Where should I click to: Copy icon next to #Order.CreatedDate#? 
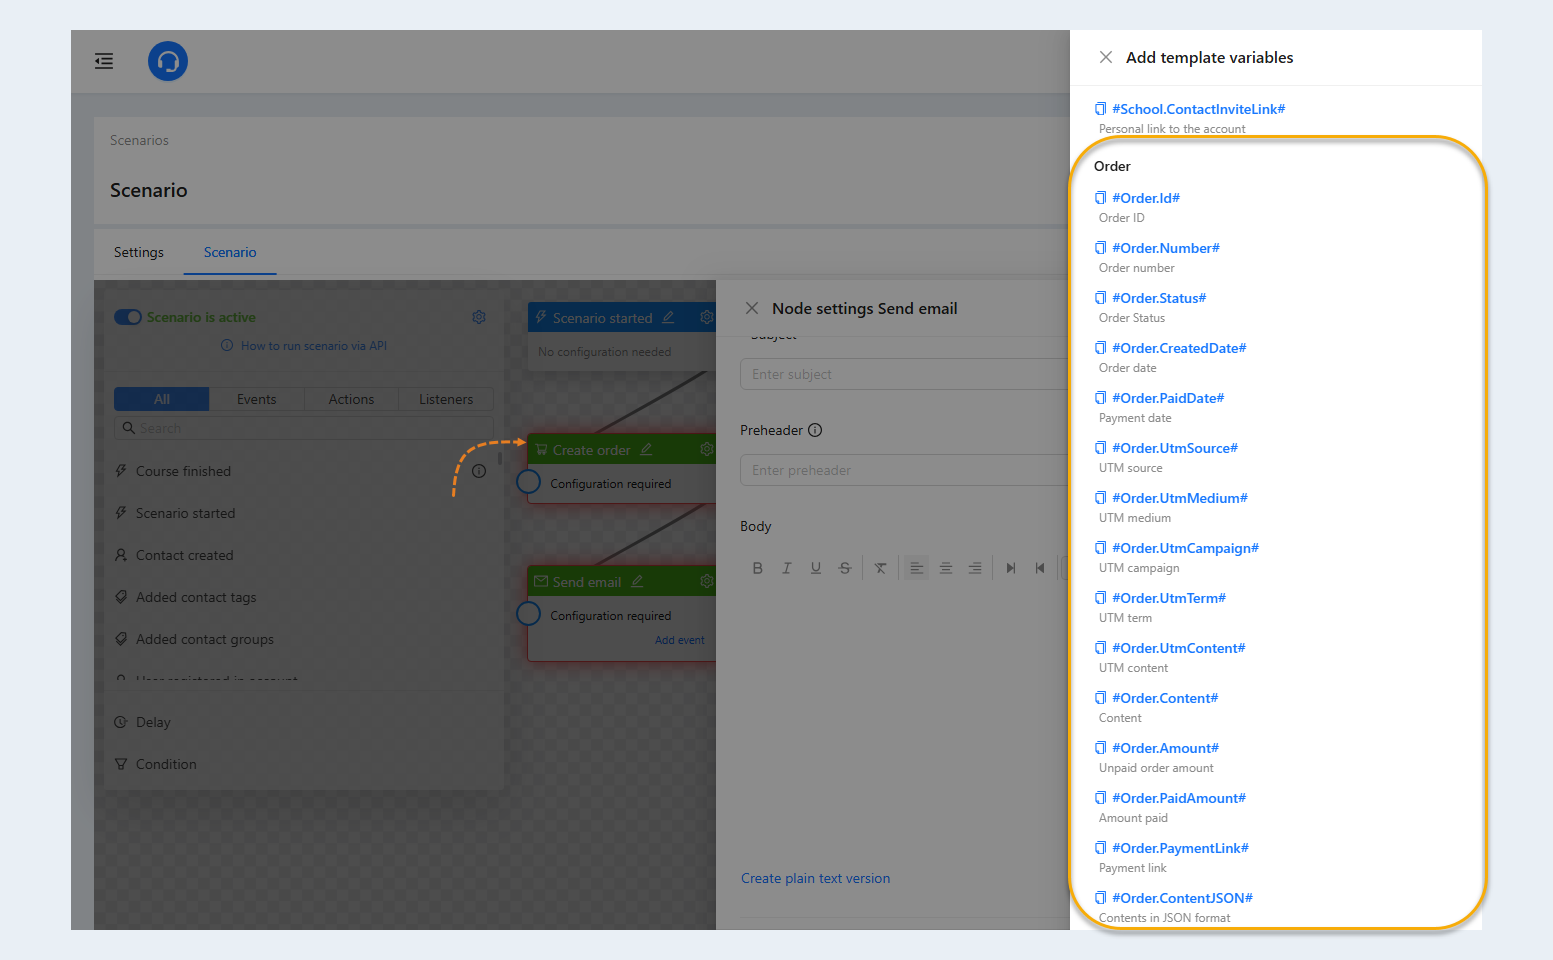(x=1101, y=348)
